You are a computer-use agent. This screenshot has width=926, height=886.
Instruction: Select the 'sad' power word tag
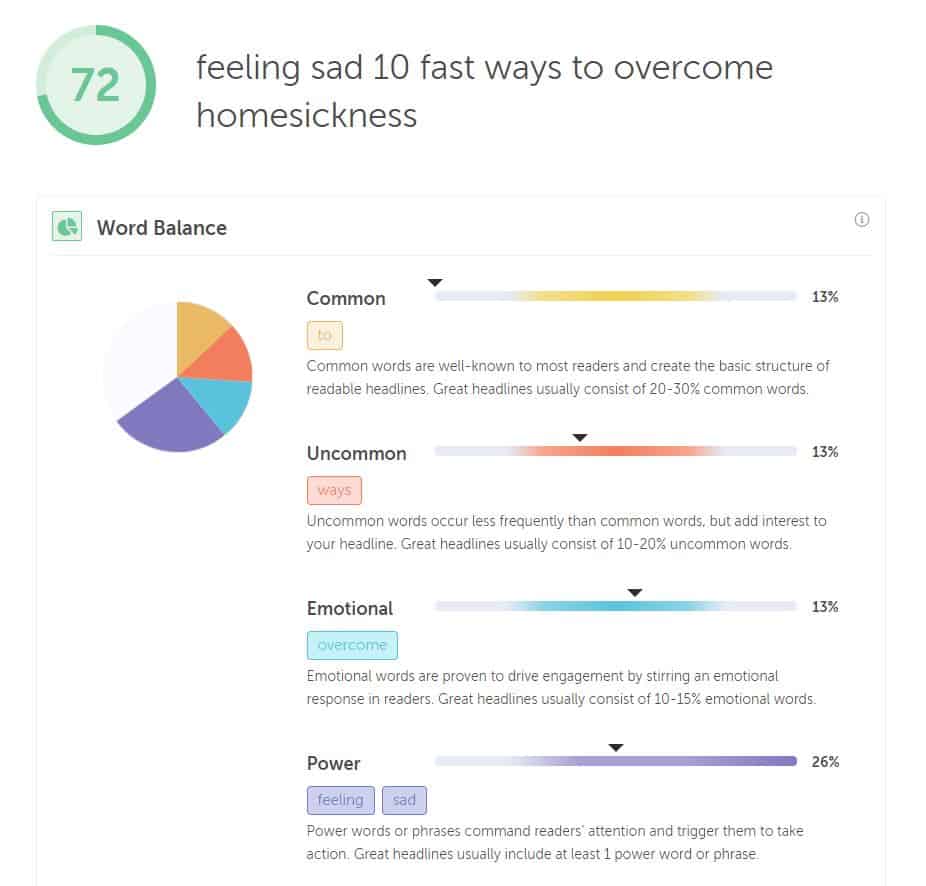405,800
